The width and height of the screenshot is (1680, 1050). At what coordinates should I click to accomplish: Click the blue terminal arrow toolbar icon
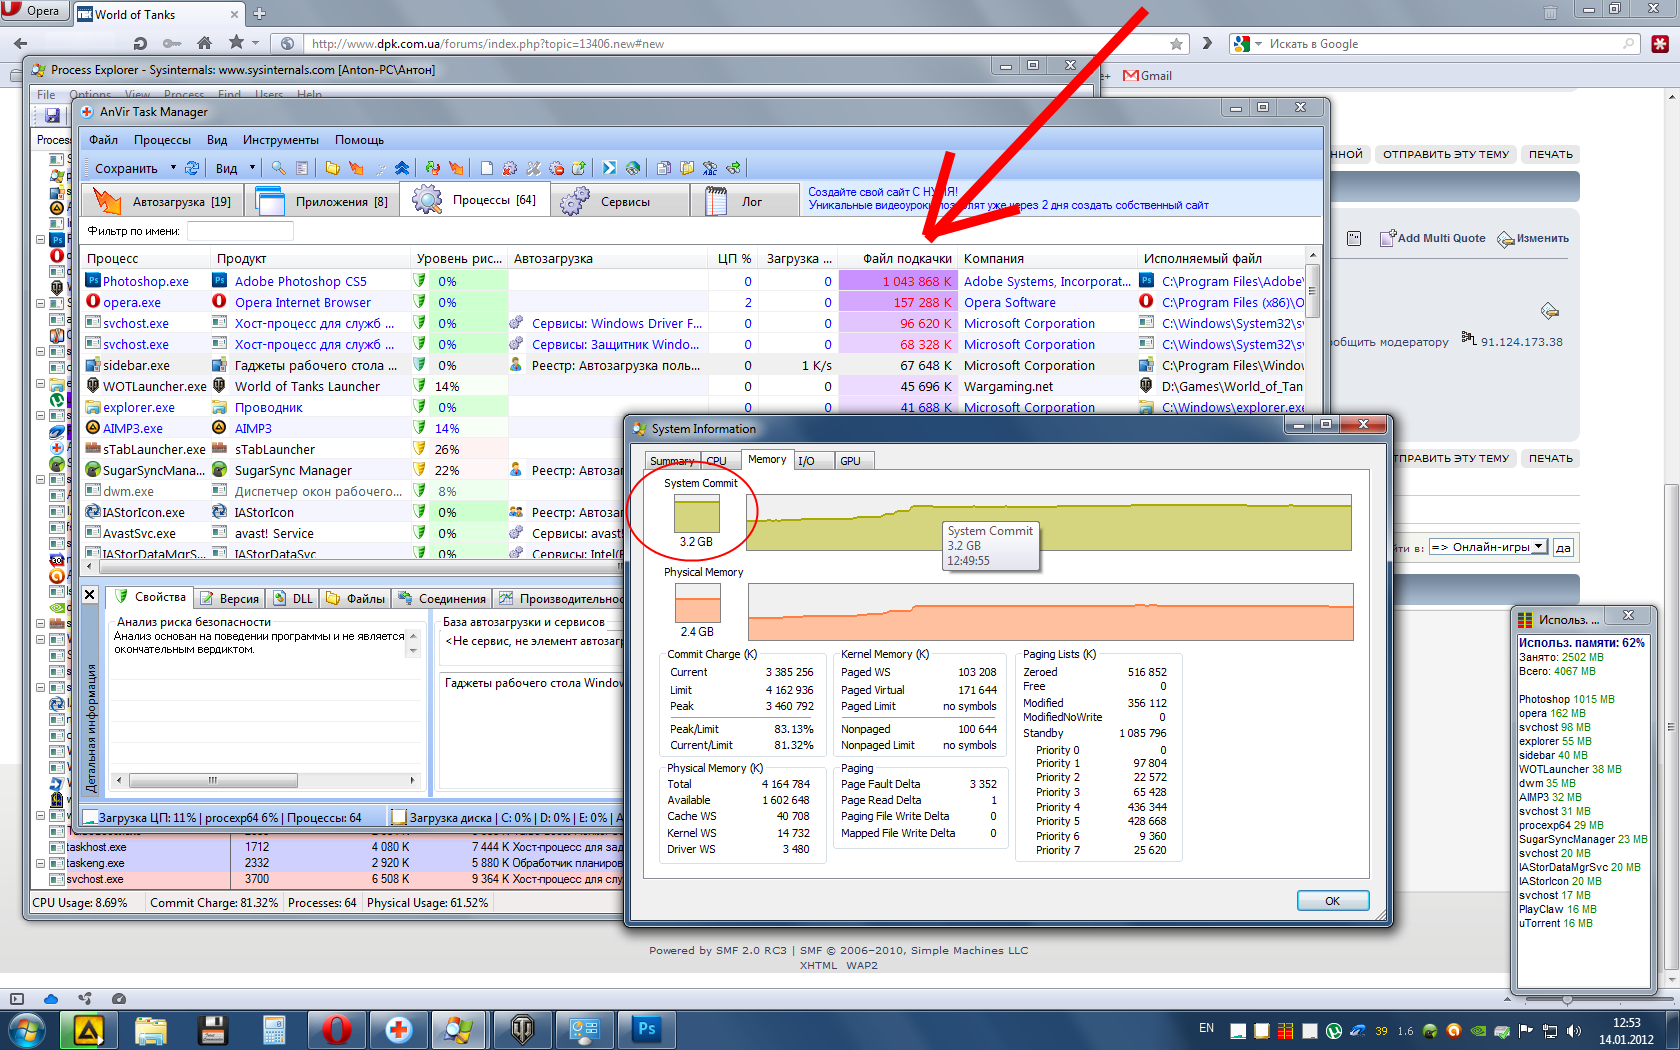pos(609,168)
